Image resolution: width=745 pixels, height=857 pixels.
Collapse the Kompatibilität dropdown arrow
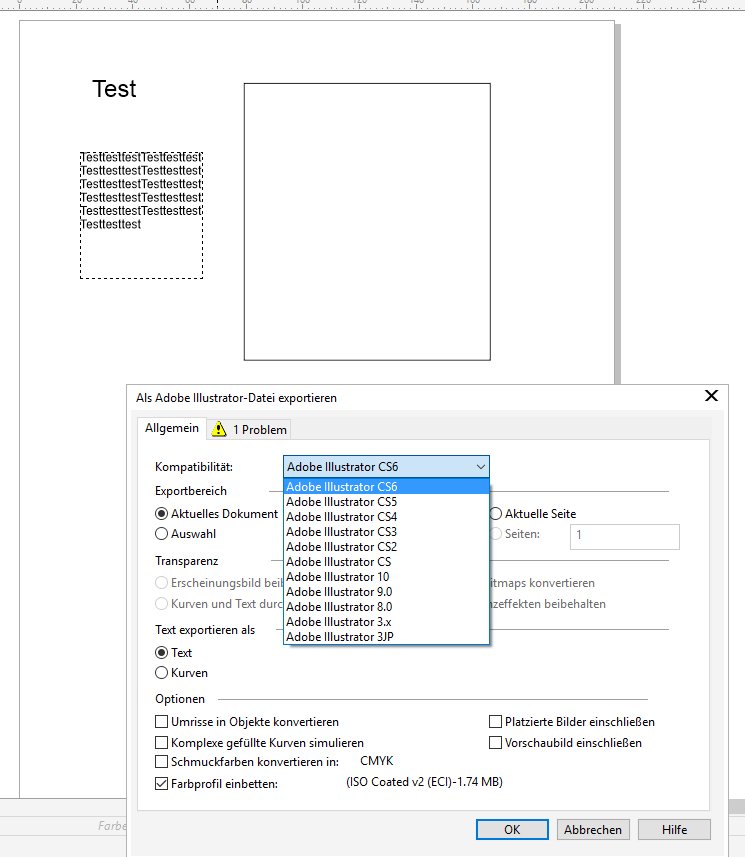480,467
